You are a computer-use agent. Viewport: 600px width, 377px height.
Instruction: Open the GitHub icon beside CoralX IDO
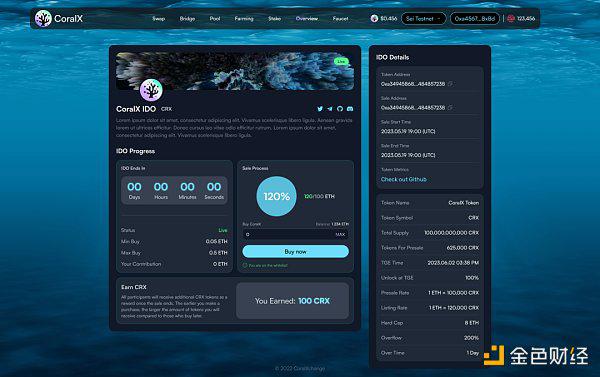coord(340,109)
